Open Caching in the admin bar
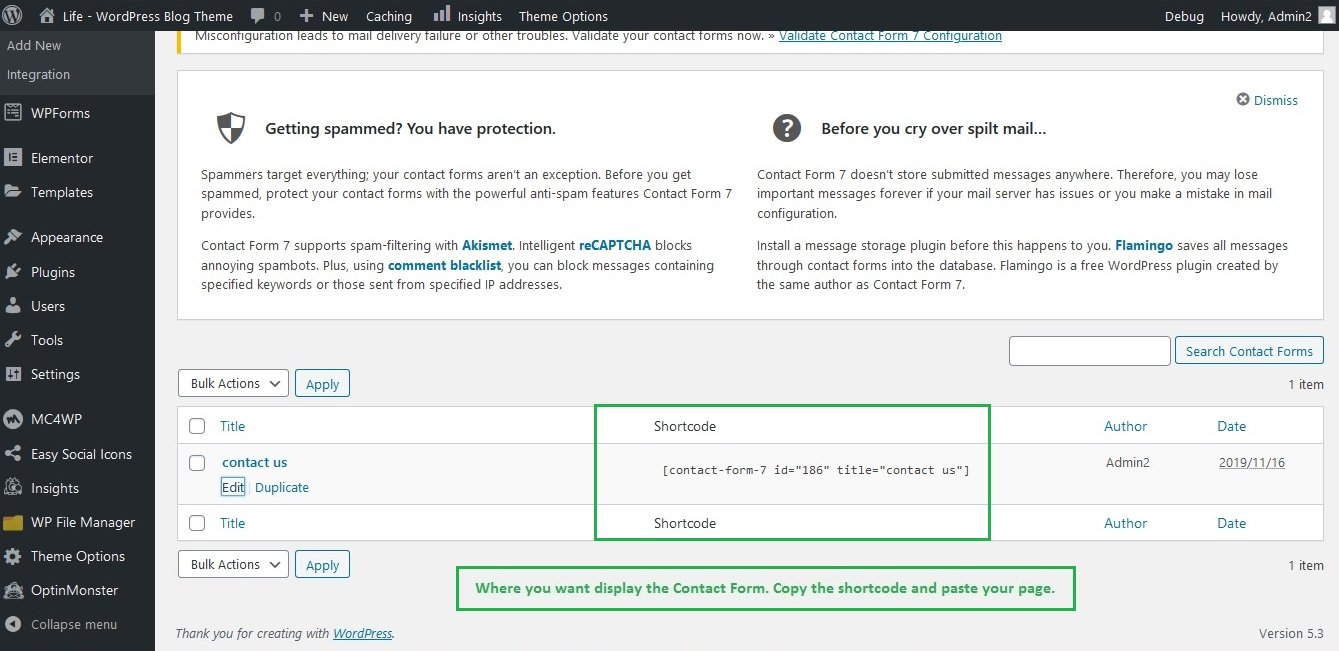This screenshot has width=1339, height=651. [389, 16]
